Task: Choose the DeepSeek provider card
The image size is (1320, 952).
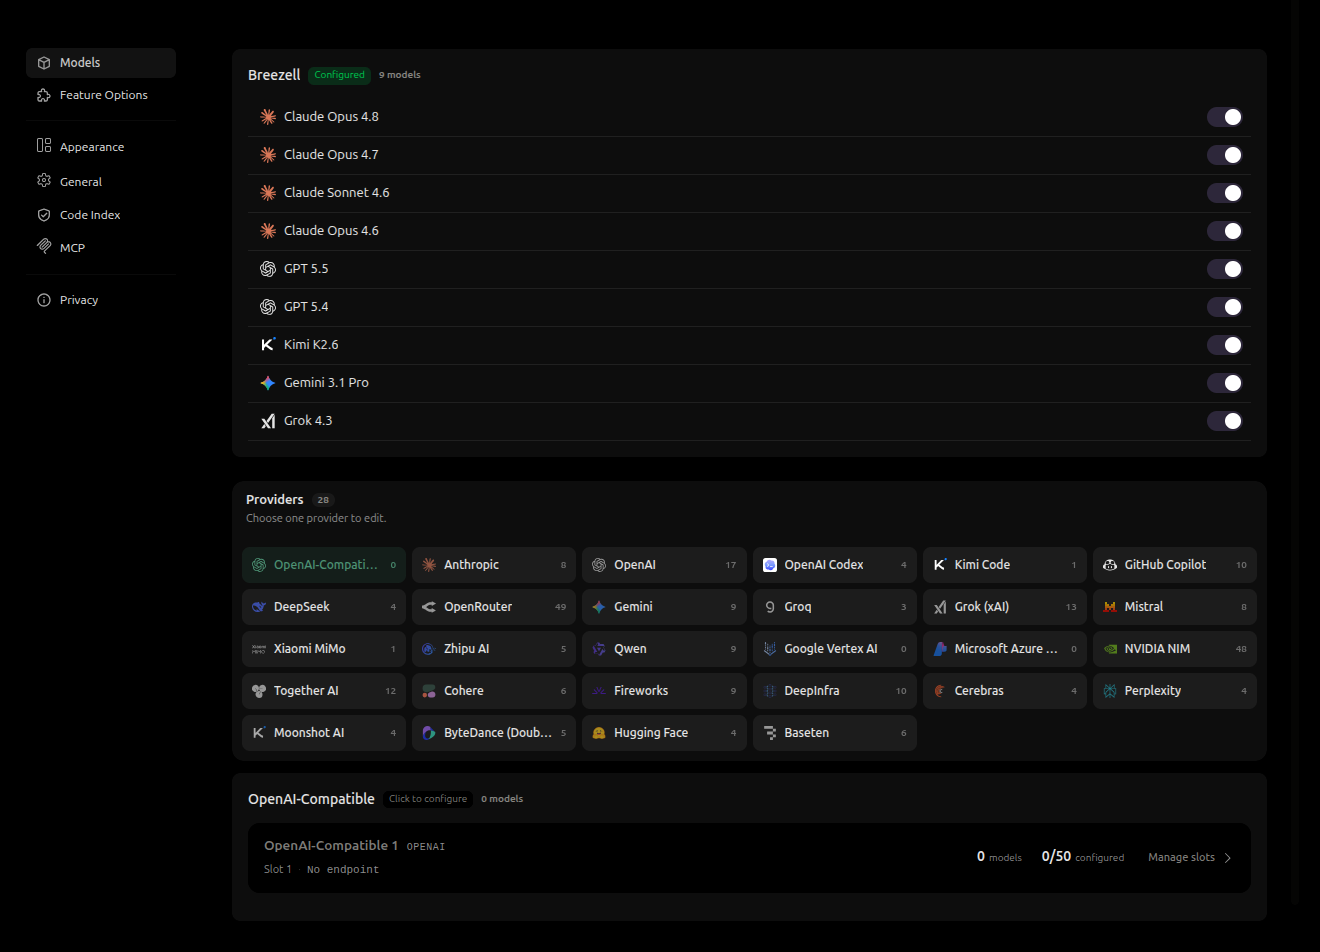Action: click(x=324, y=607)
